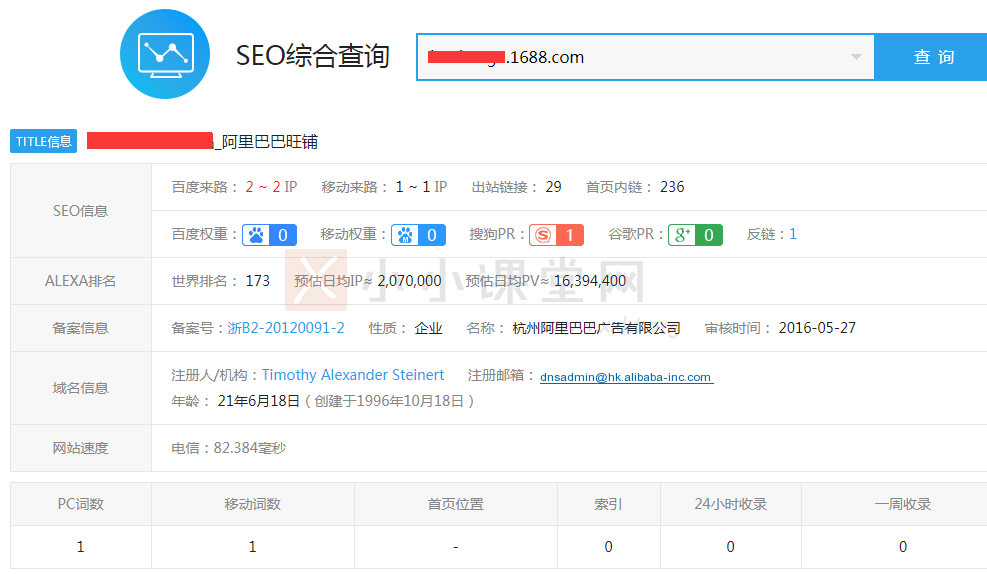
Task: Click the 预估日均IP value 2,070,000
Action: click(409, 281)
